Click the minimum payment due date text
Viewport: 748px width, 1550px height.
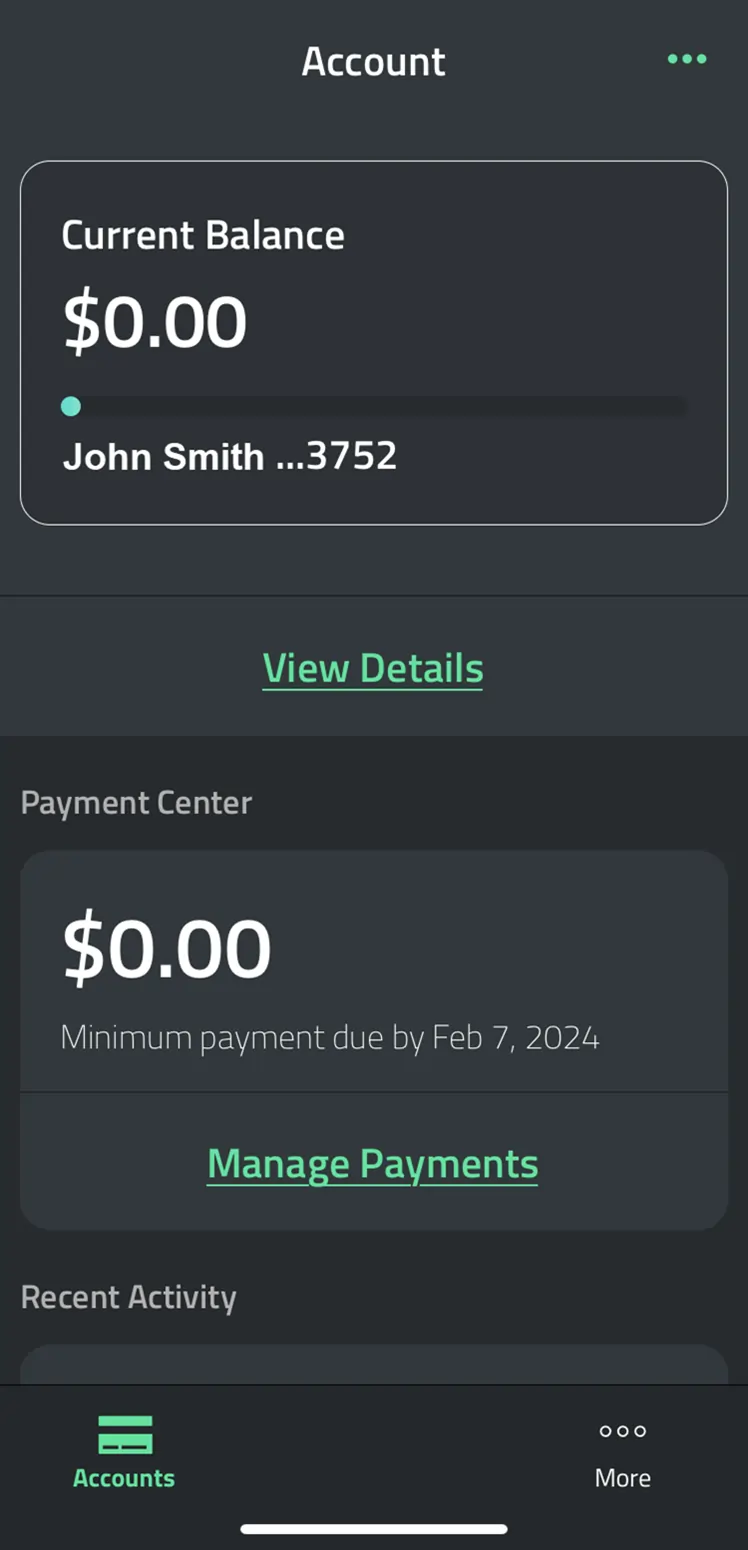click(x=330, y=1037)
